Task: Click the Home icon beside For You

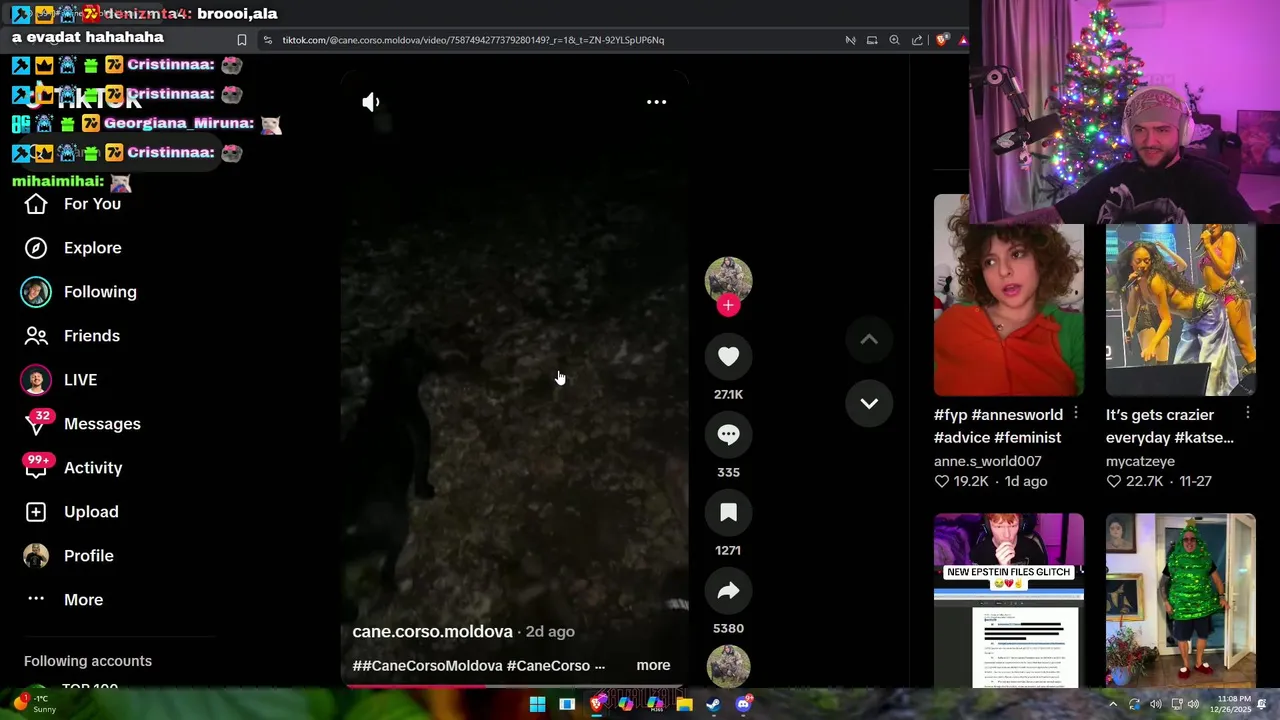Action: point(36,204)
